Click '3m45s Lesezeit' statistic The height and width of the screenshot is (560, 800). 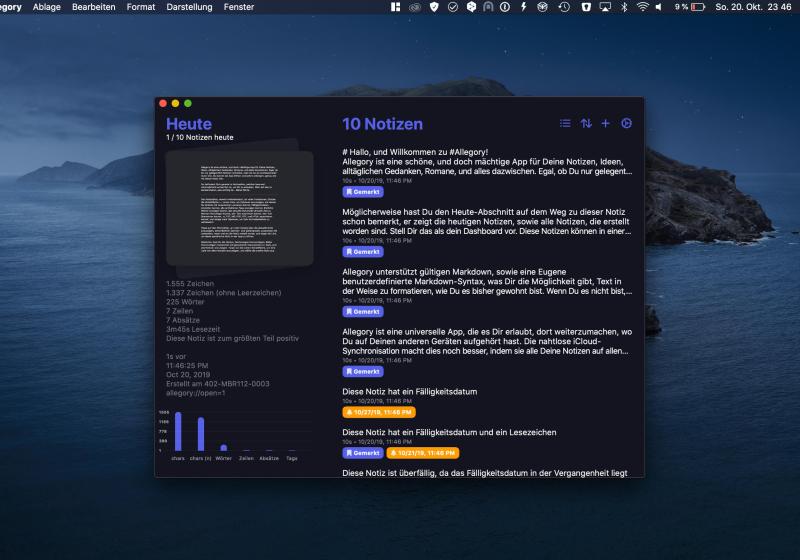pos(193,329)
